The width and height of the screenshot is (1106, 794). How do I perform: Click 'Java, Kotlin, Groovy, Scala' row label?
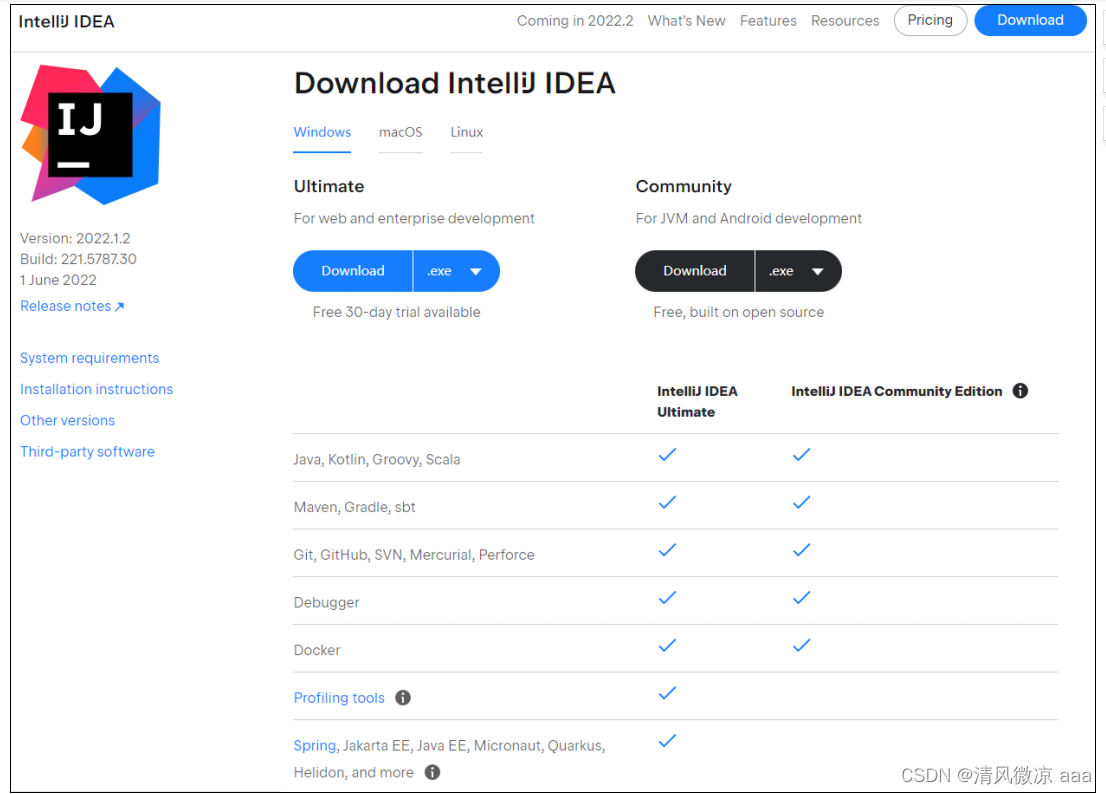[x=377, y=459]
